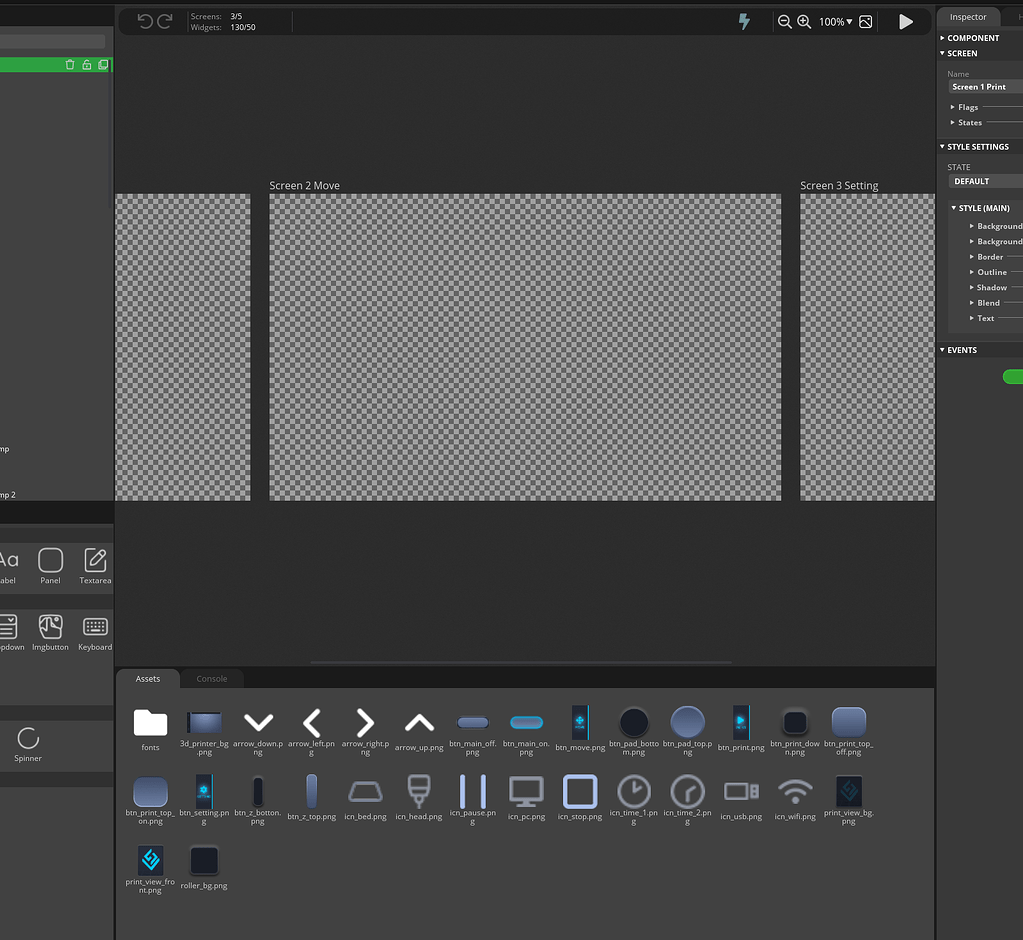Collapse the SCREEN section
Viewport: 1023px width, 940px height.
pos(960,53)
